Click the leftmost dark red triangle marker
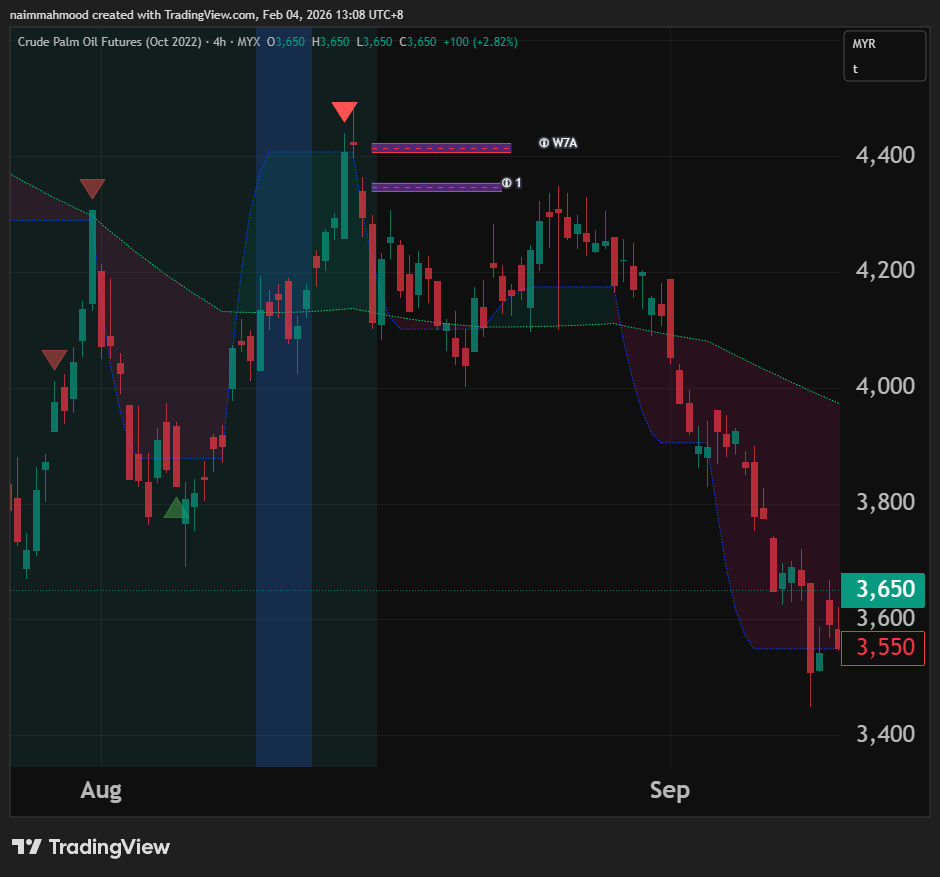 click(x=54, y=359)
